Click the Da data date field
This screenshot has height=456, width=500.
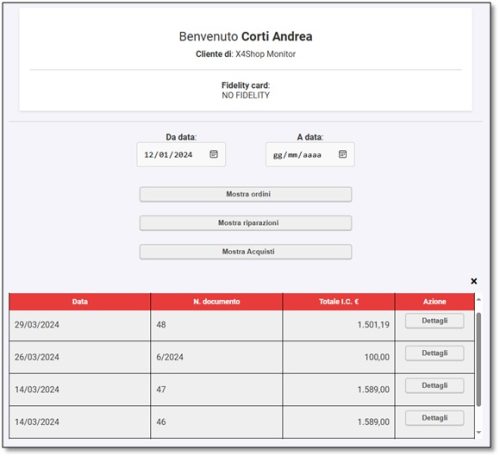point(181,154)
